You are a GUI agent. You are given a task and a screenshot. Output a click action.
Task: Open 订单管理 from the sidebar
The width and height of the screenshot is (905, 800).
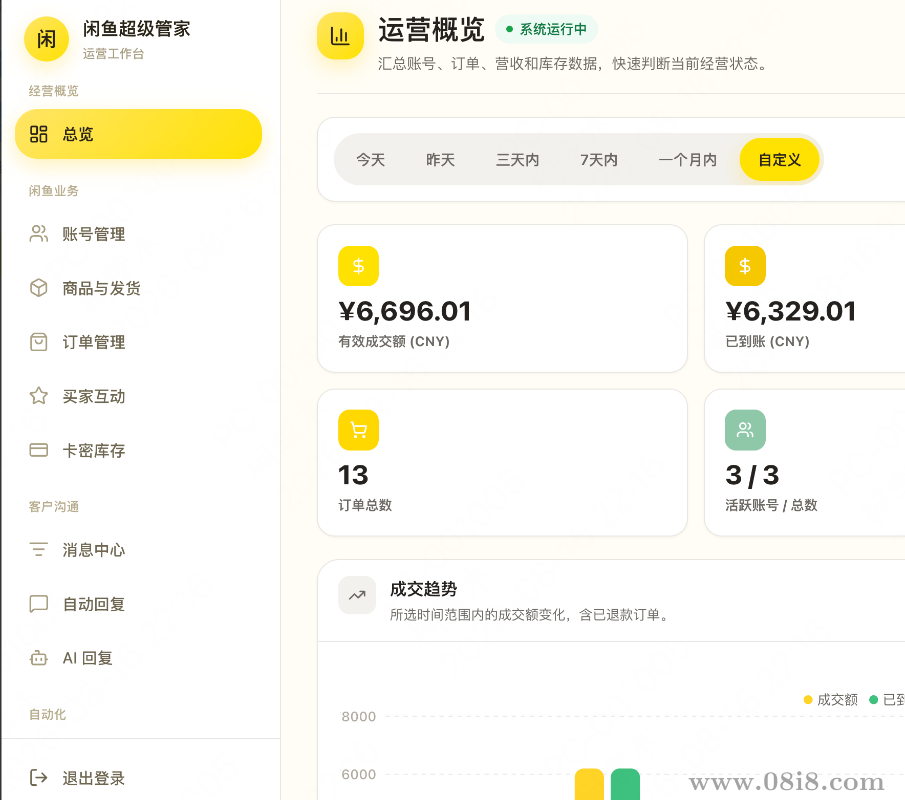click(x=139, y=342)
